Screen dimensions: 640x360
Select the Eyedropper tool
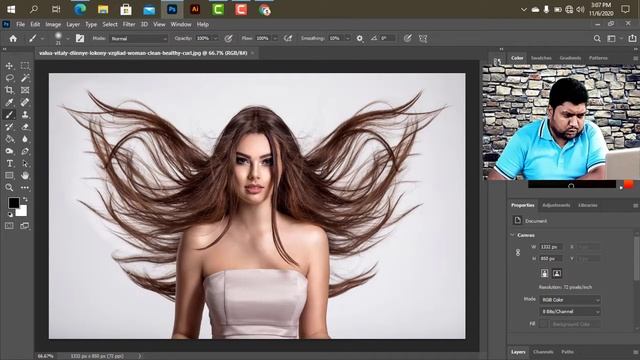click(9, 102)
